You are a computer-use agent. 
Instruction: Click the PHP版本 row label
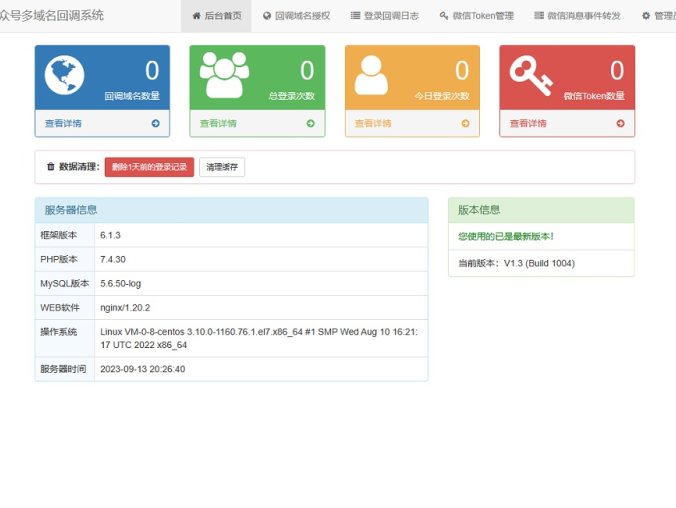59,260
